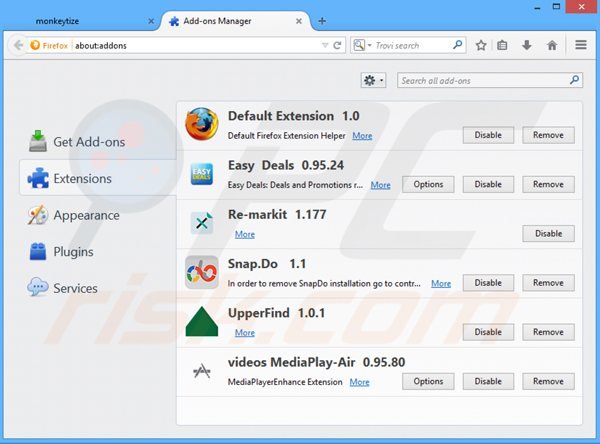This screenshot has height=444, width=600.
Task: Open More link for Re-markit
Action: click(245, 234)
